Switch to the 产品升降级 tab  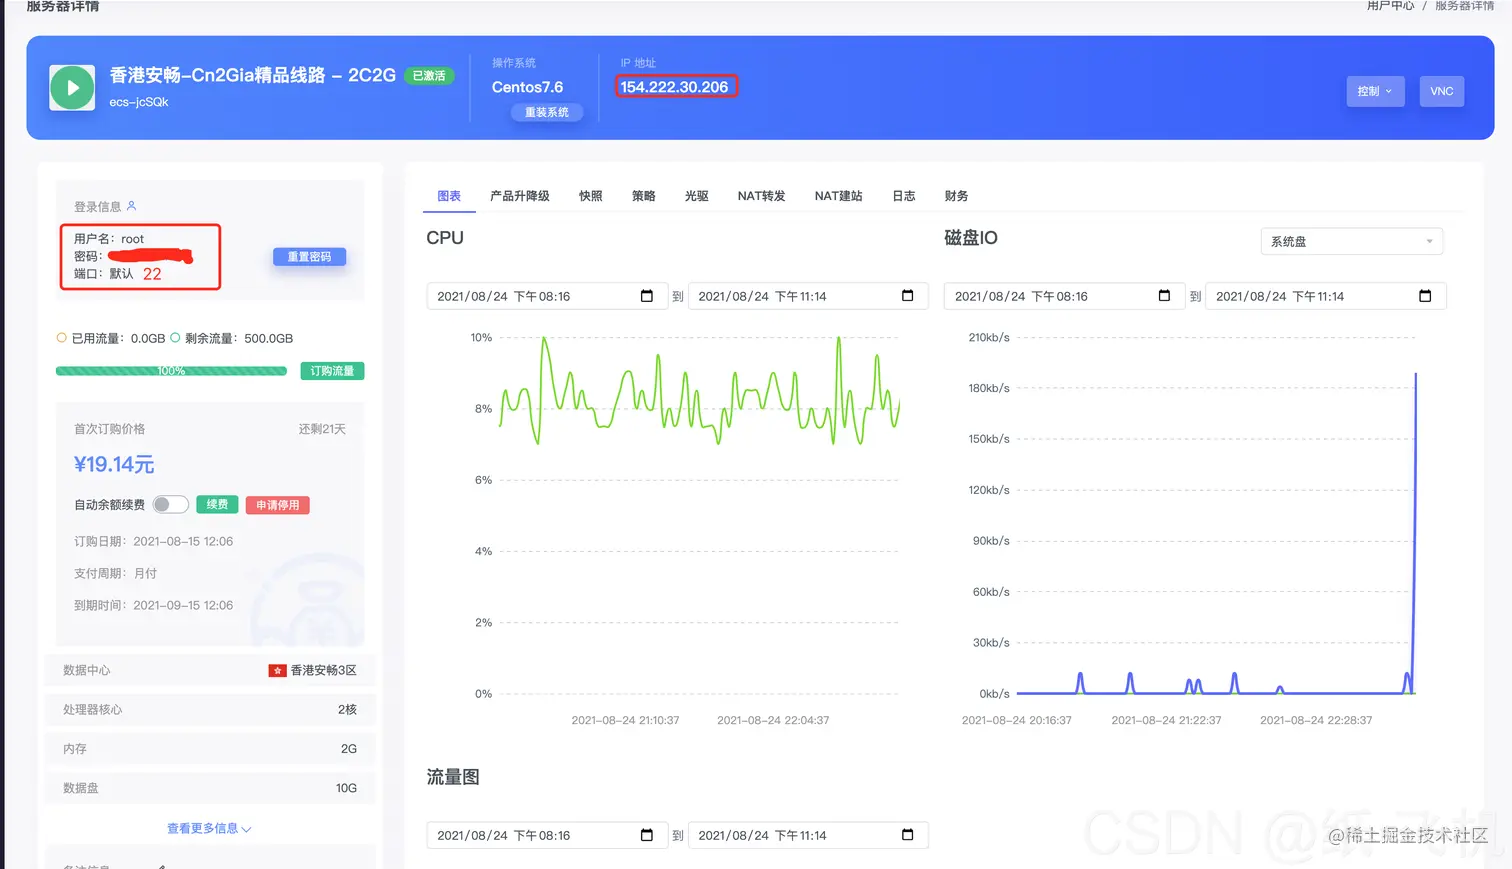coord(520,196)
